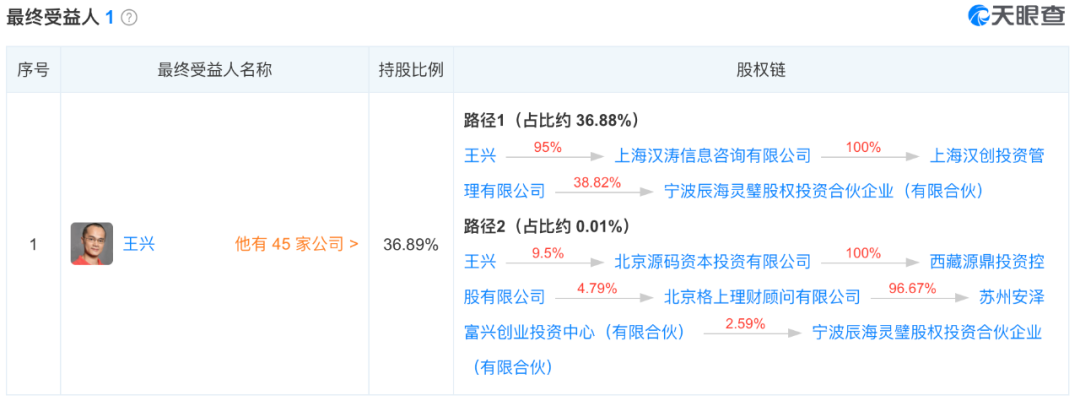
Task: Select the 36.89% shareholding value
Action: tap(411, 243)
